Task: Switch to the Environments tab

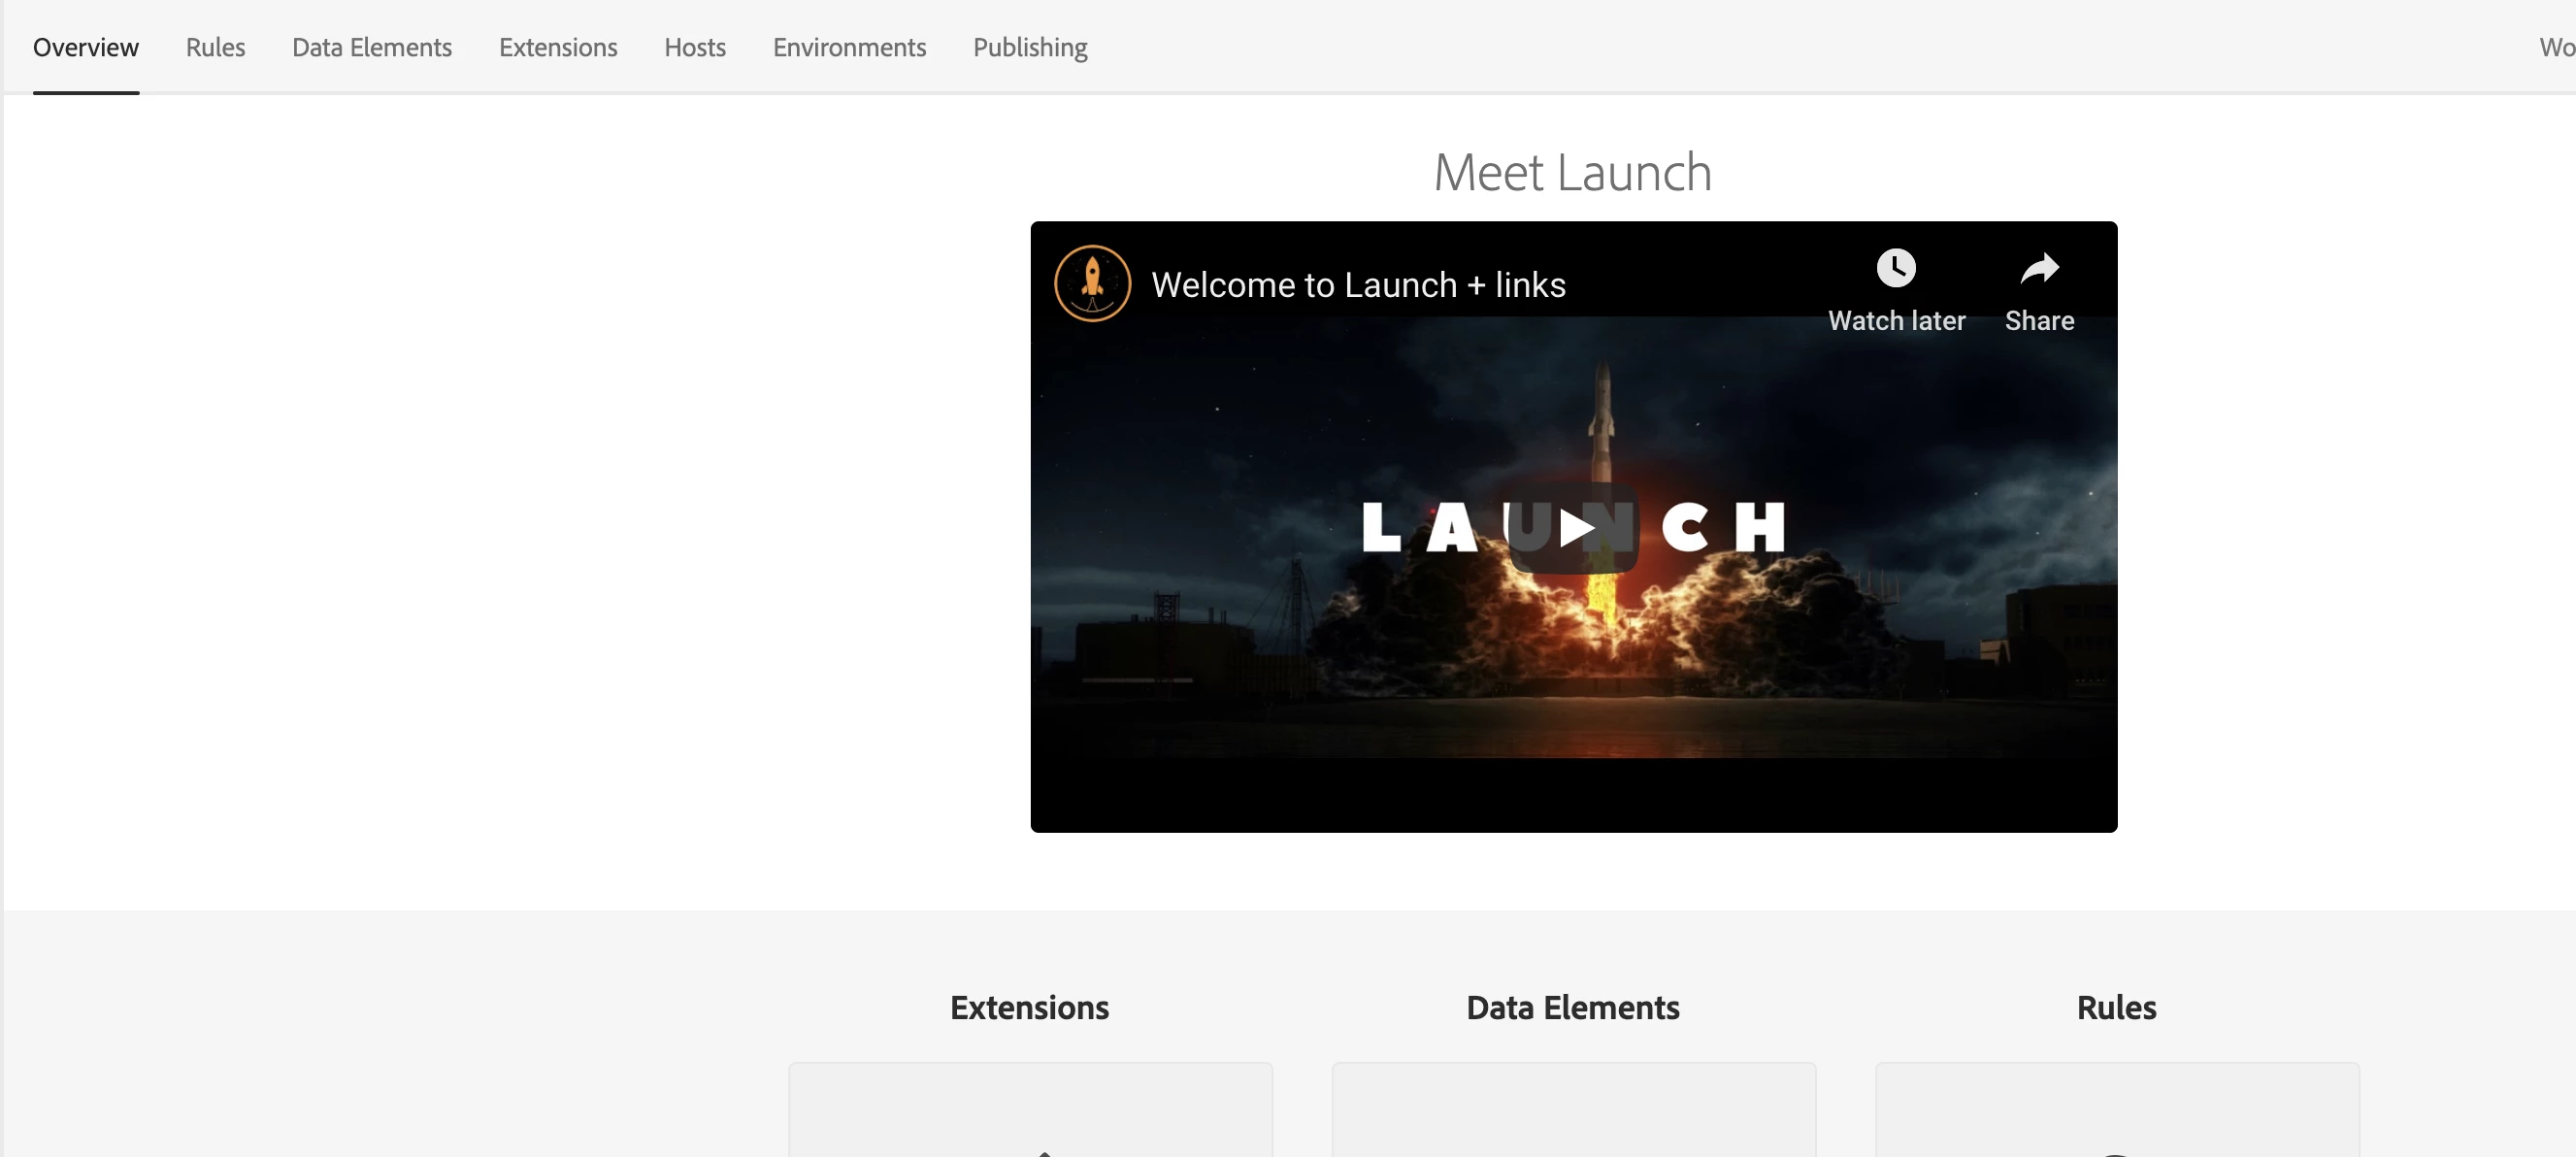Action: point(848,47)
